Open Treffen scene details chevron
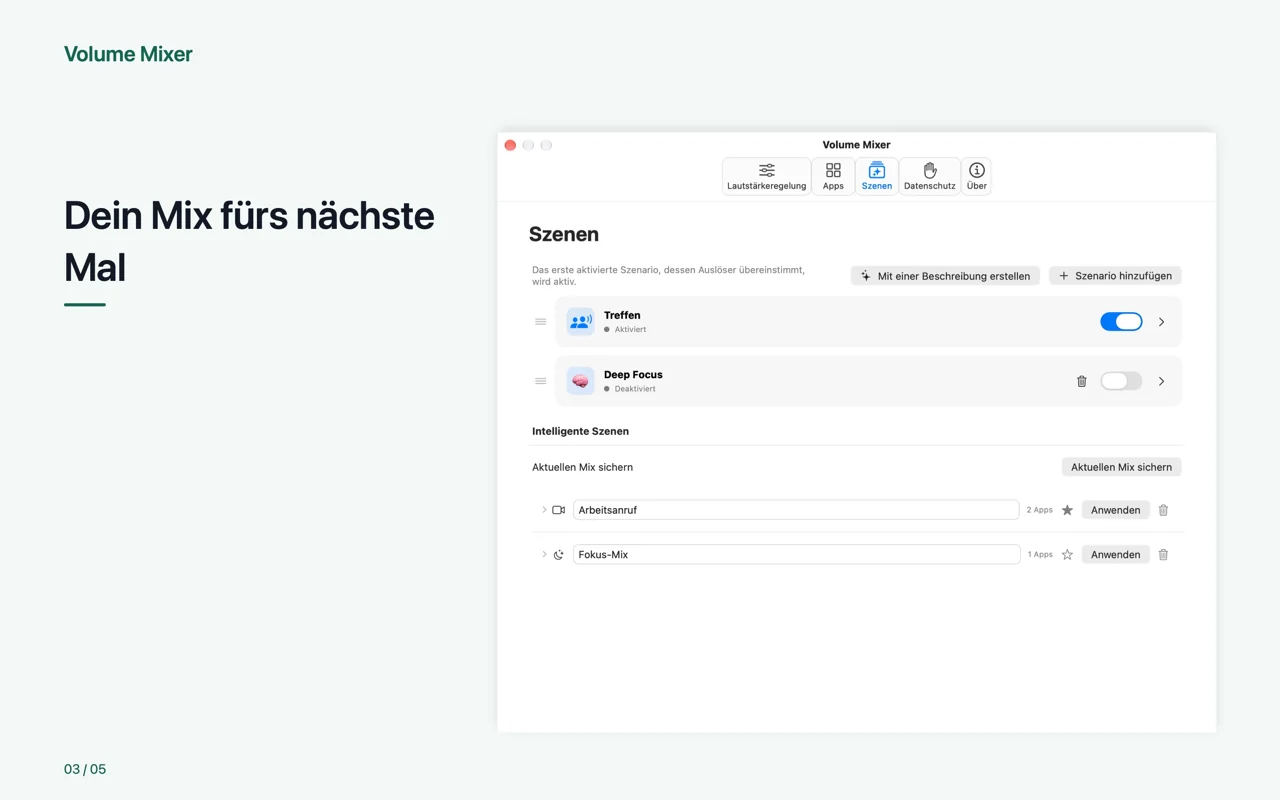 [1161, 322]
